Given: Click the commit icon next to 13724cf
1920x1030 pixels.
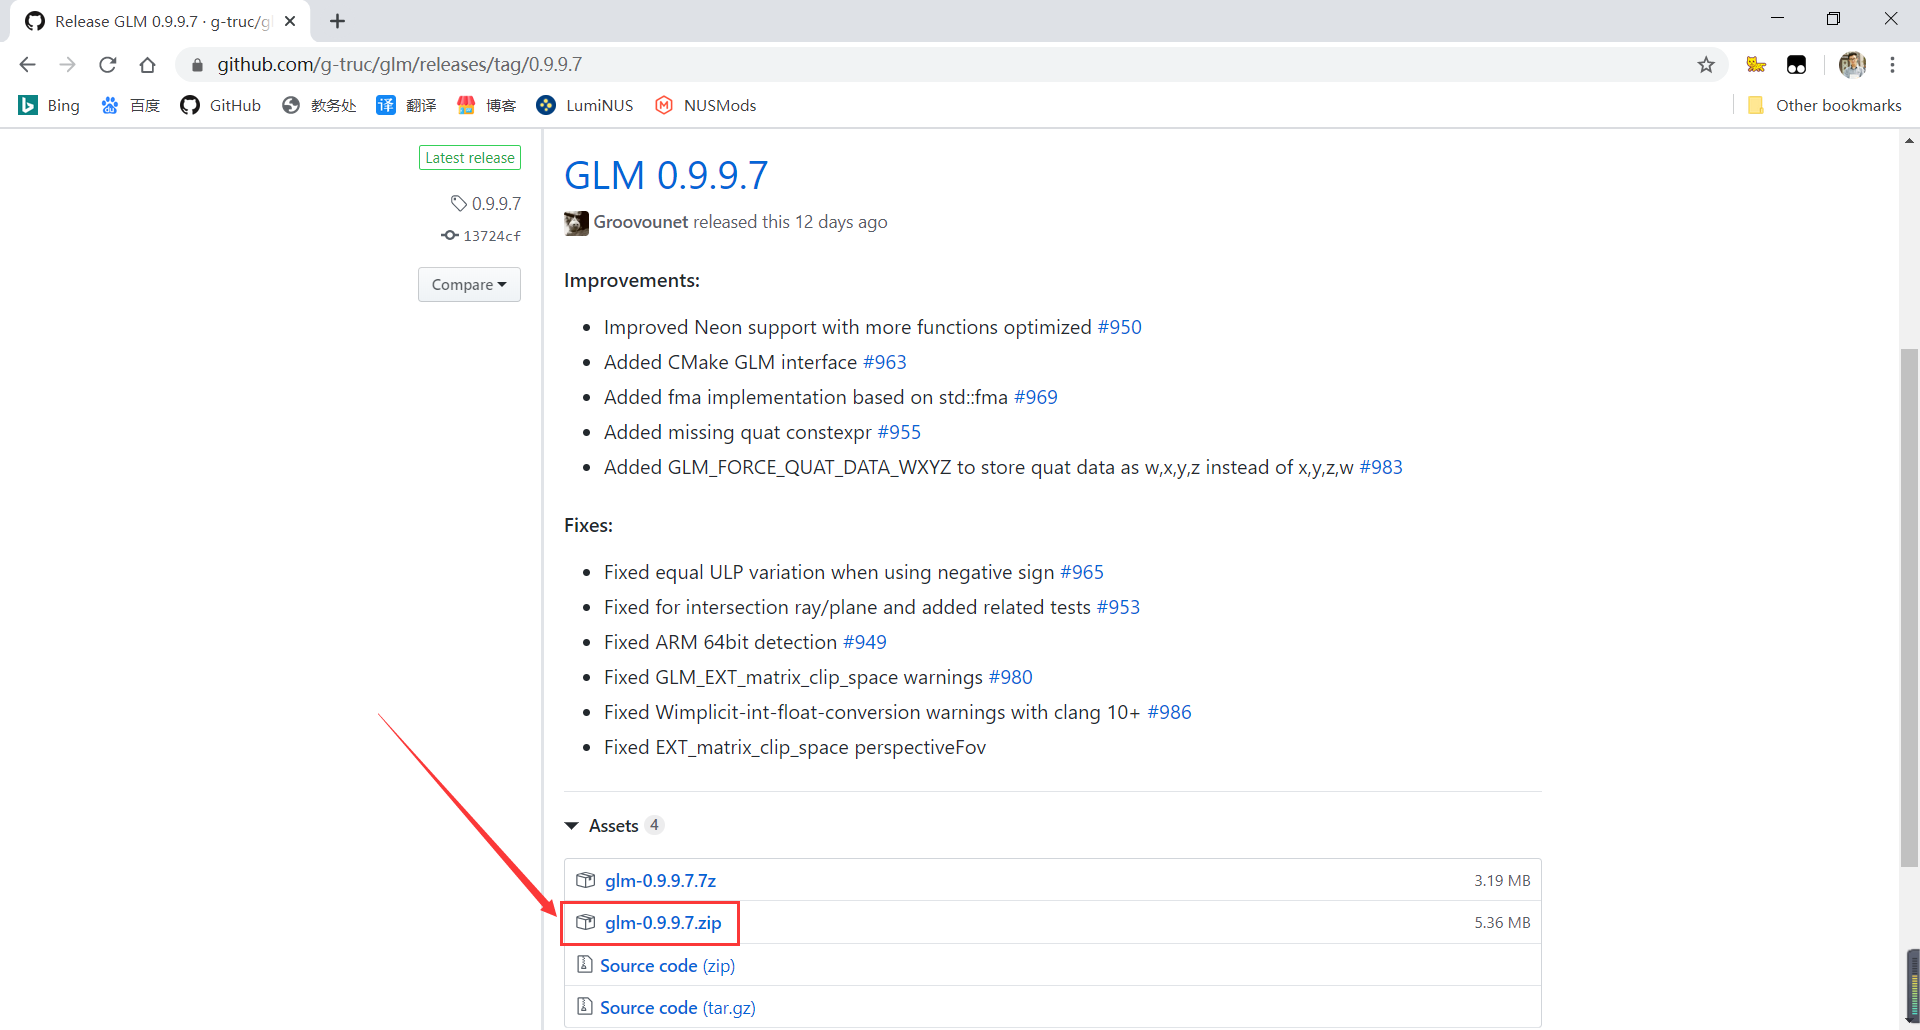Looking at the screenshot, I should [x=450, y=235].
